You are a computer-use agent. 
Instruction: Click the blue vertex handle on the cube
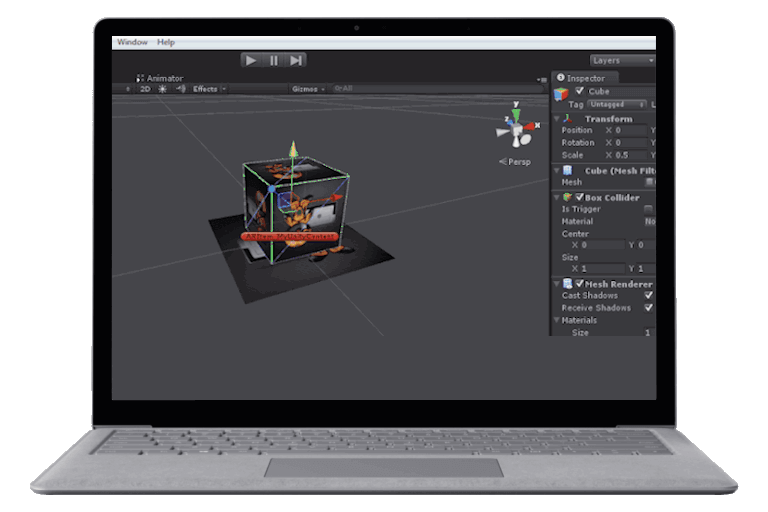point(272,188)
